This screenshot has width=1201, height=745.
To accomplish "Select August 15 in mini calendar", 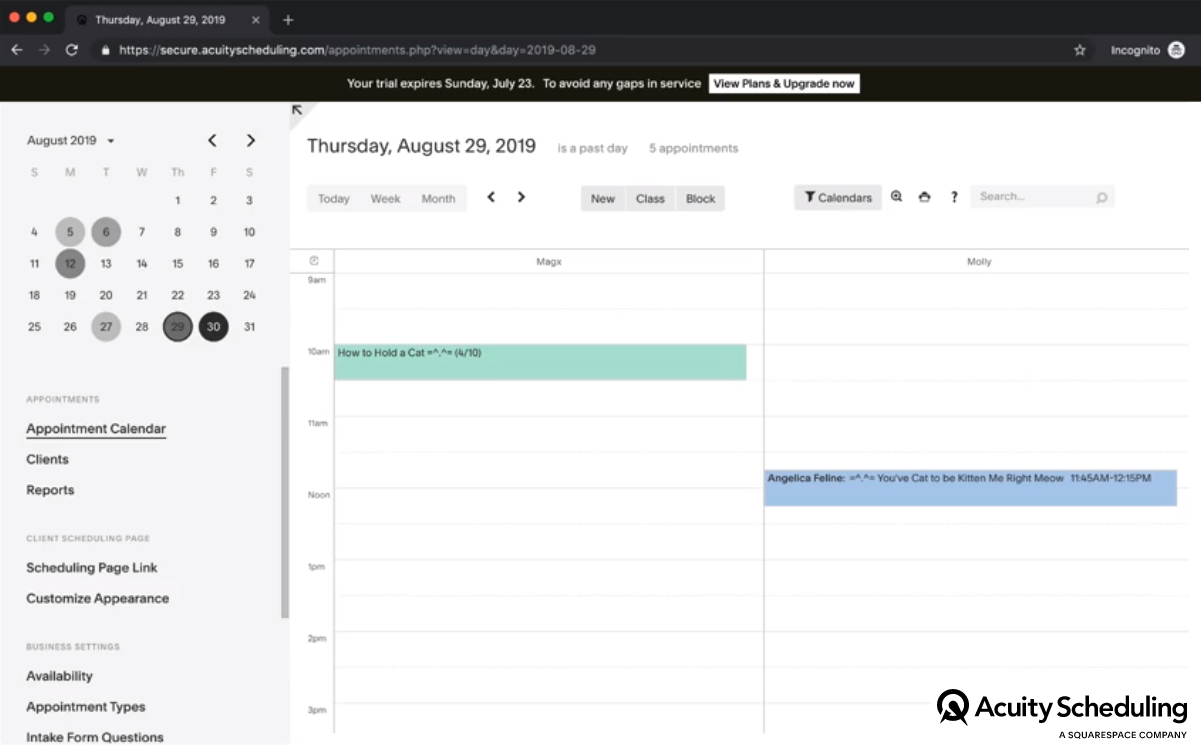I will tap(178, 264).
